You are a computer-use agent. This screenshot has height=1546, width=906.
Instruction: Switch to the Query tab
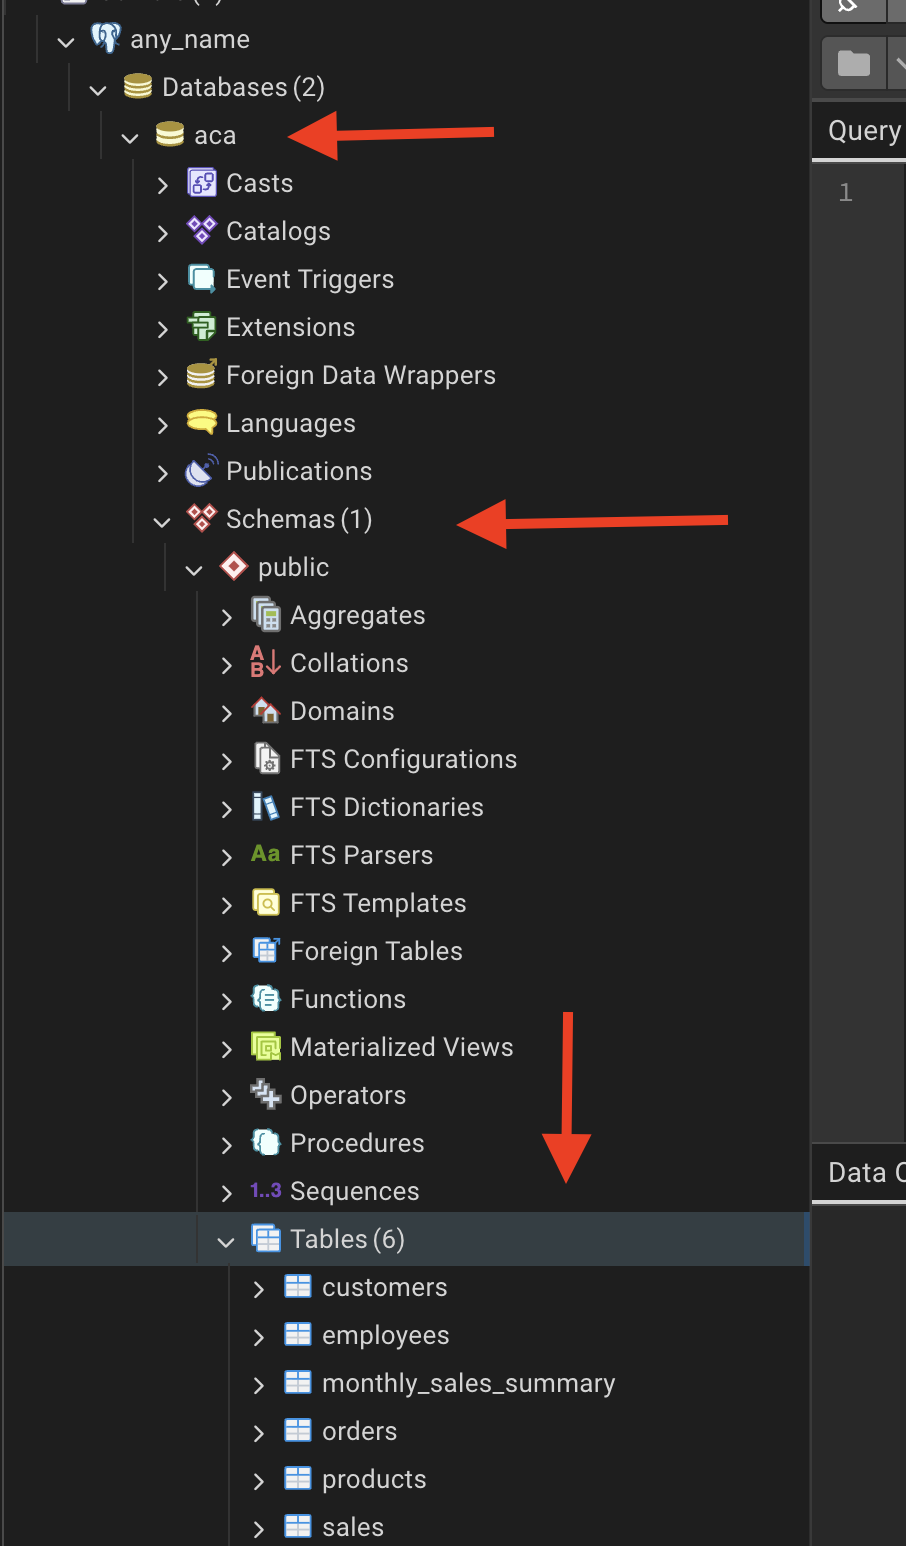(864, 131)
